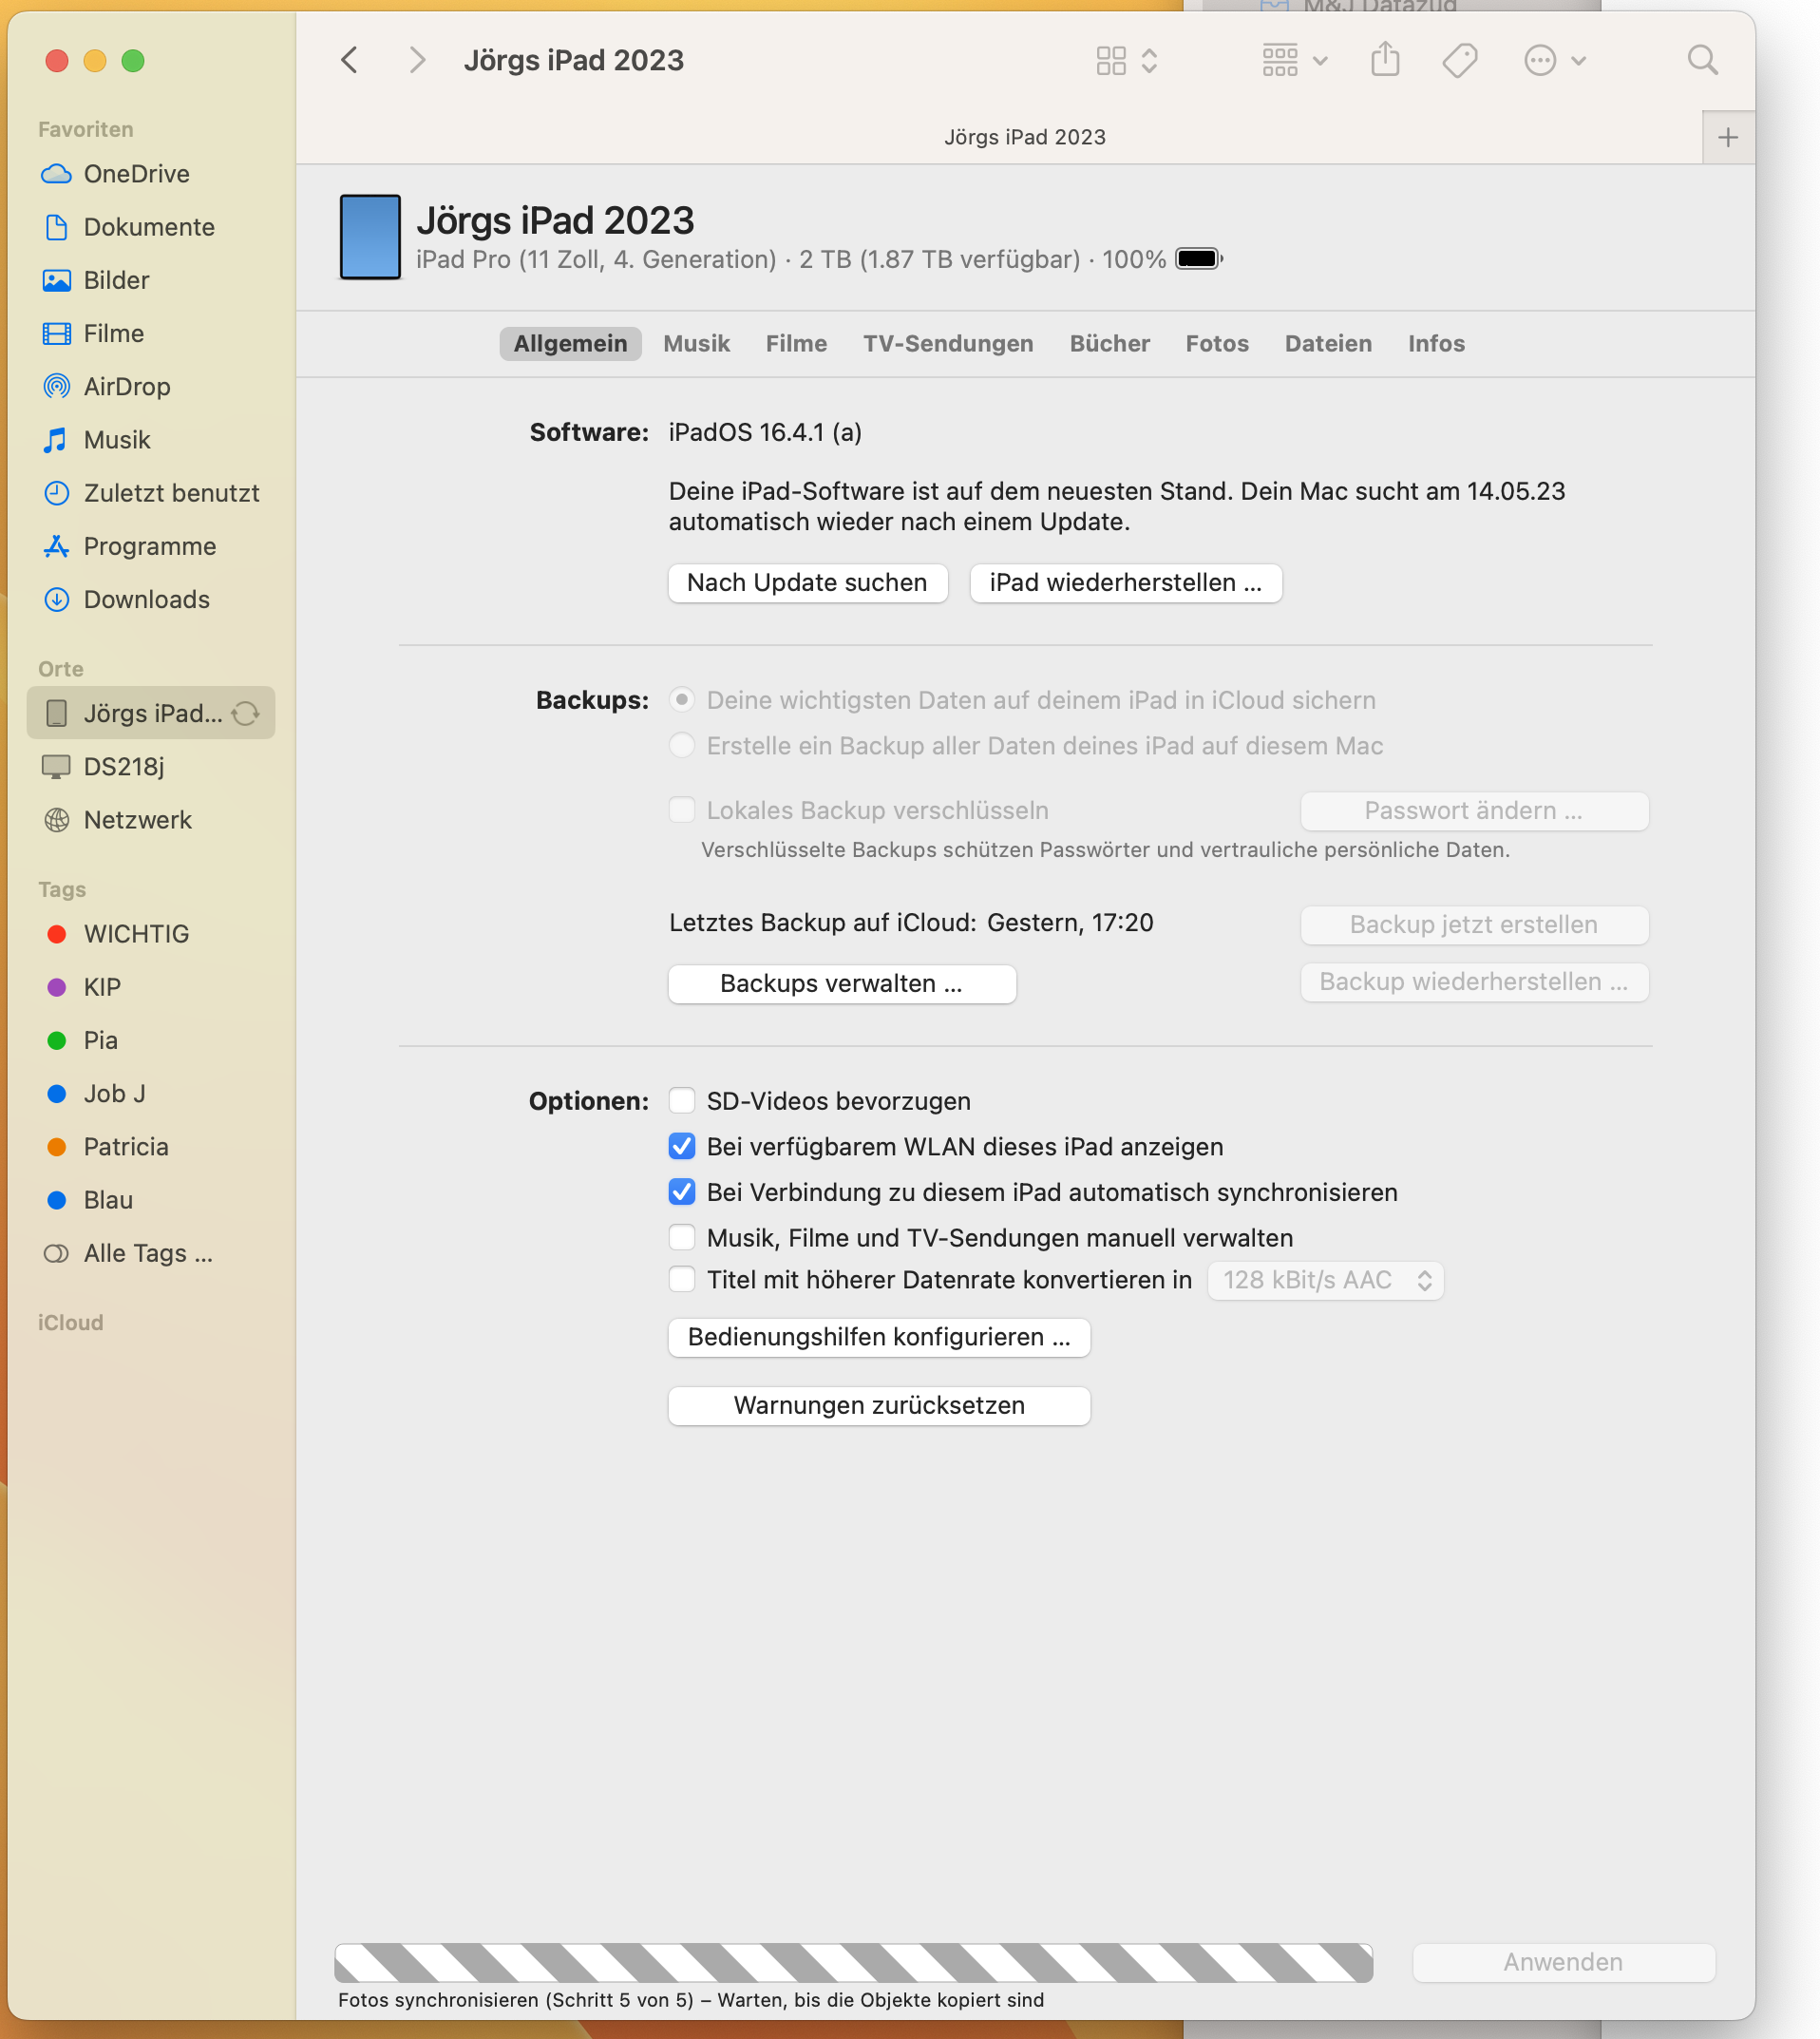Uncheck automatic sync on connection checkbox
The height and width of the screenshot is (2039, 1820).
(x=682, y=1192)
